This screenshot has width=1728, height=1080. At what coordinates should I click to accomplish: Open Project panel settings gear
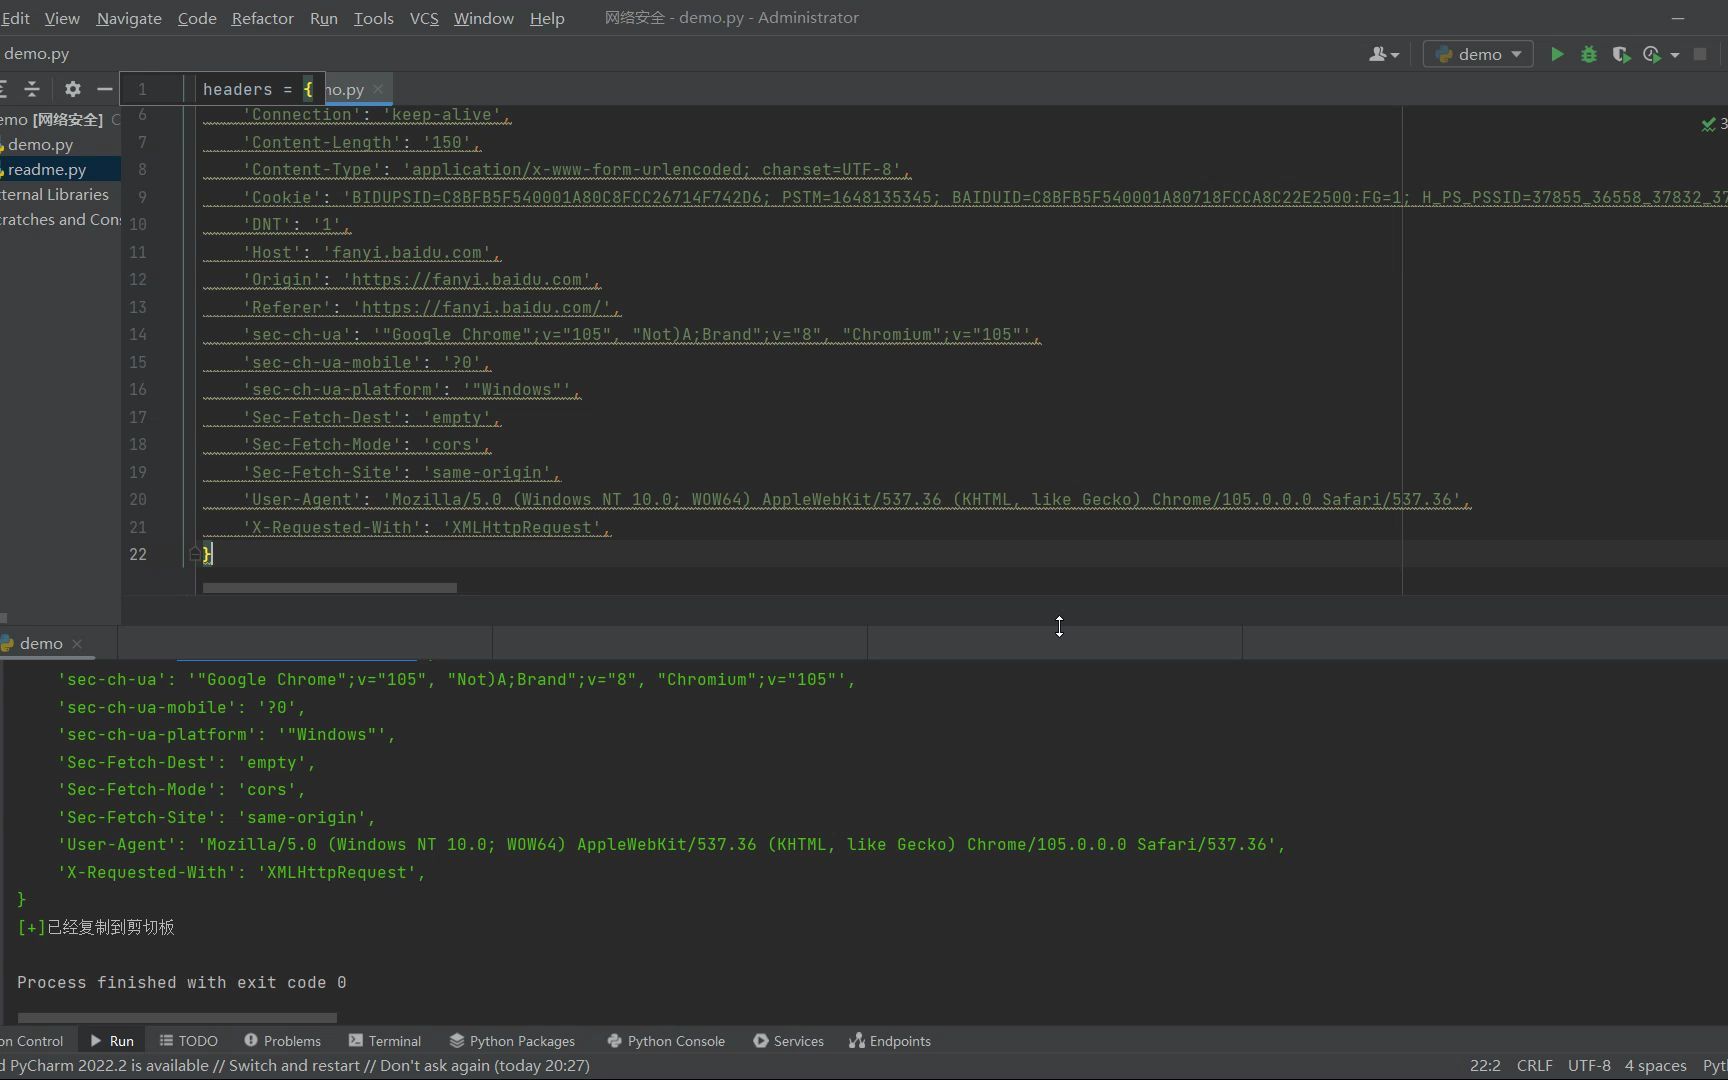72,89
